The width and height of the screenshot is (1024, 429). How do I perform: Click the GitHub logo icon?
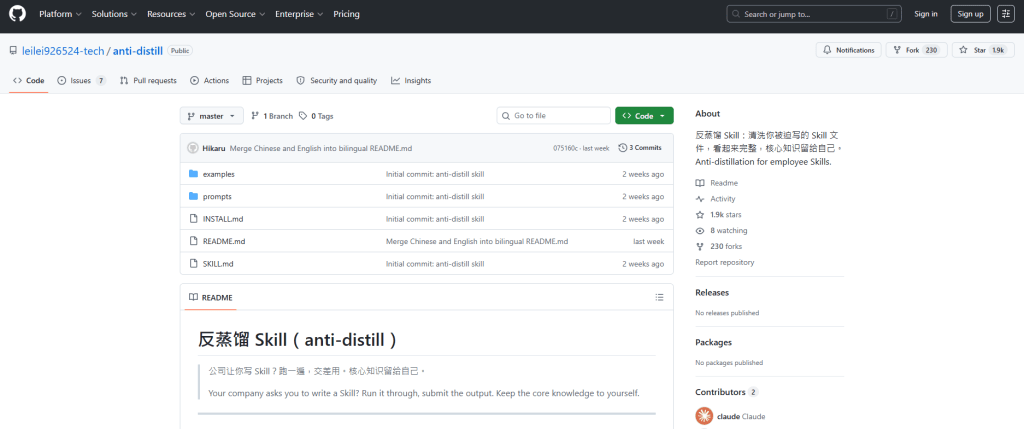click(17, 14)
